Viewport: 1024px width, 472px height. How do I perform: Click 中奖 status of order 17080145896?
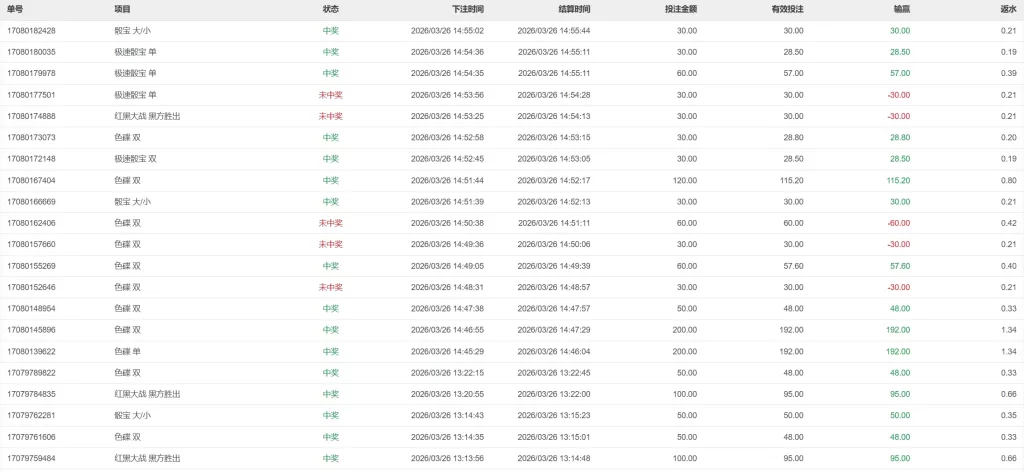[x=330, y=330]
